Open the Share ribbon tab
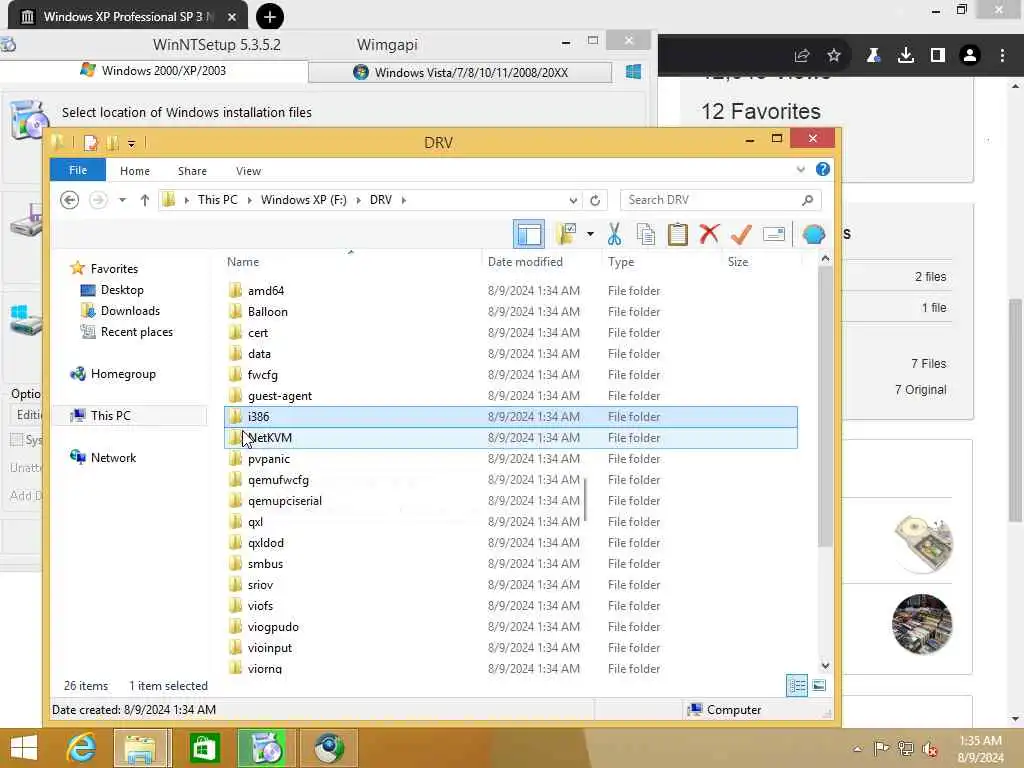Screen dimensions: 1024x768 point(192,170)
